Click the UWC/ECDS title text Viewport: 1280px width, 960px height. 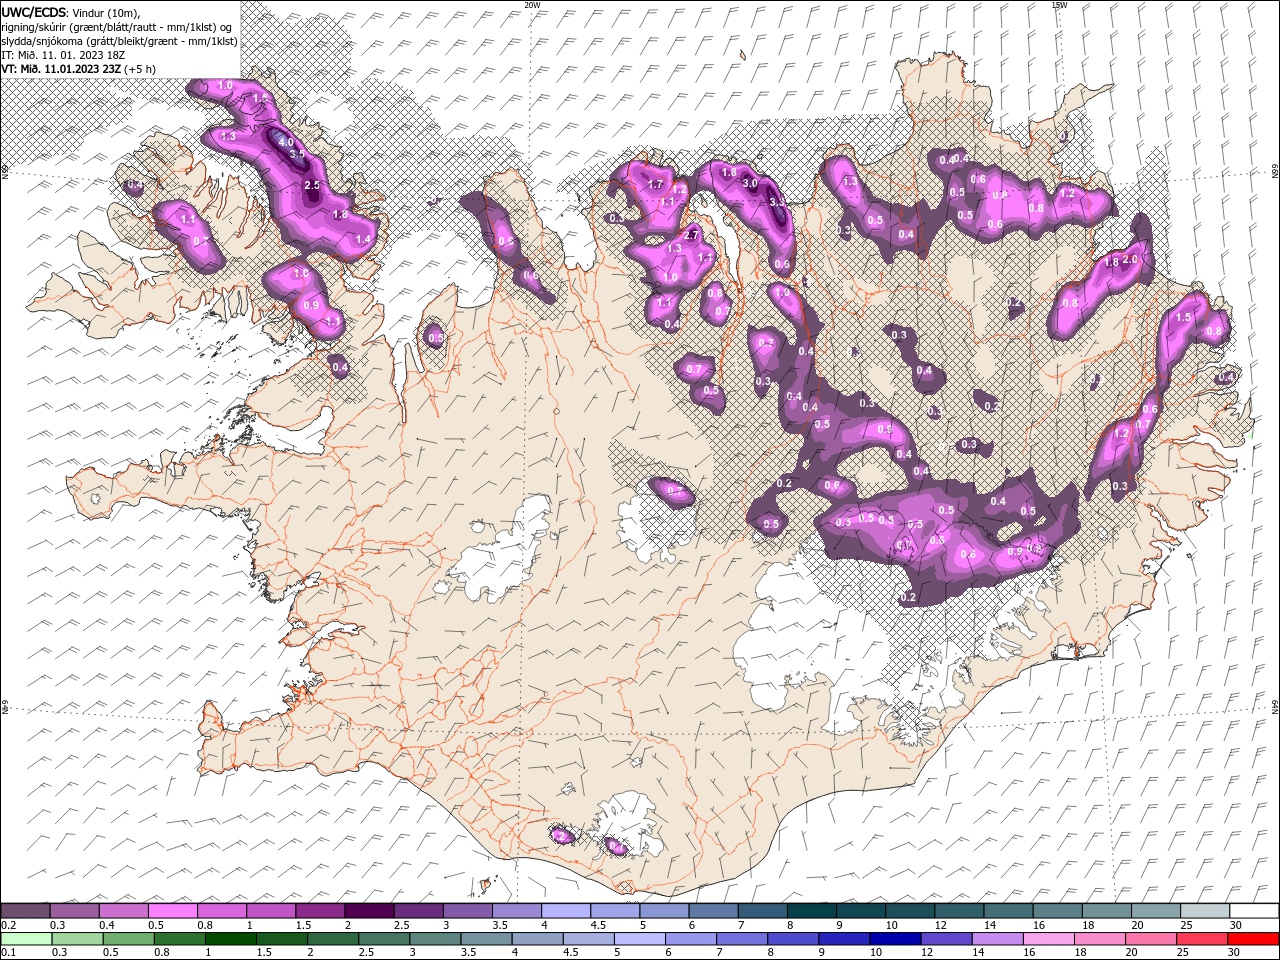click(33, 12)
